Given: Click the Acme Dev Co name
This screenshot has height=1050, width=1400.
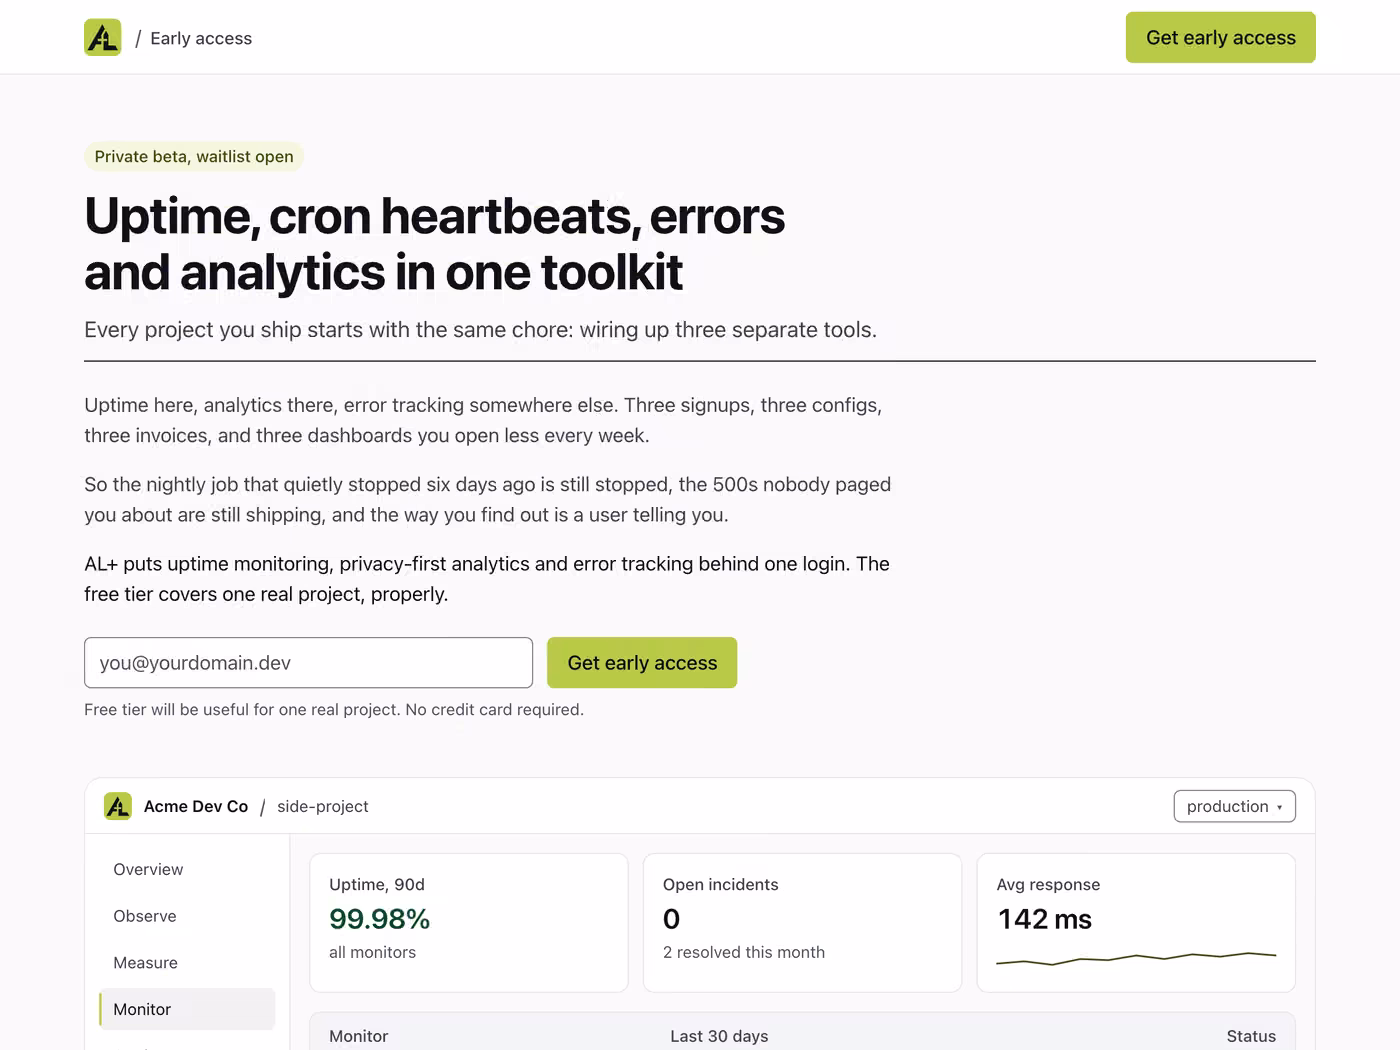Looking at the screenshot, I should tap(196, 806).
